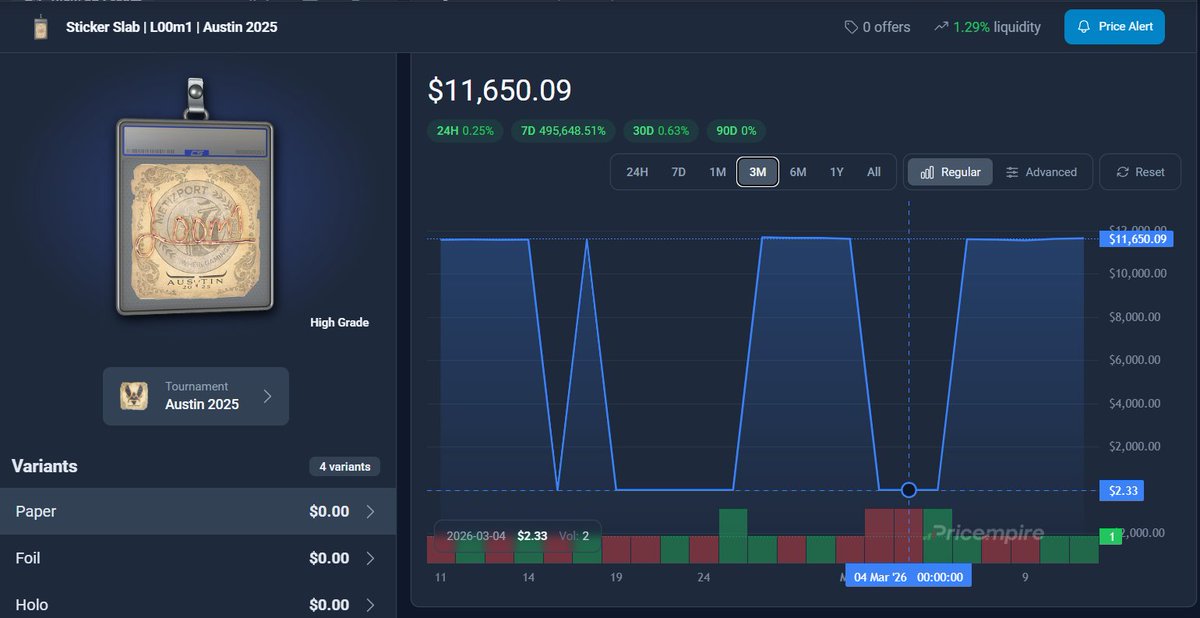Screen dimensions: 1200x618
Task: Select the 1Y time range
Action: tap(837, 172)
